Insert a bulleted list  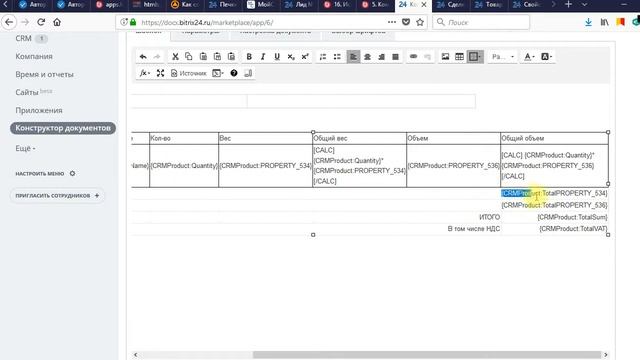[x=337, y=57]
